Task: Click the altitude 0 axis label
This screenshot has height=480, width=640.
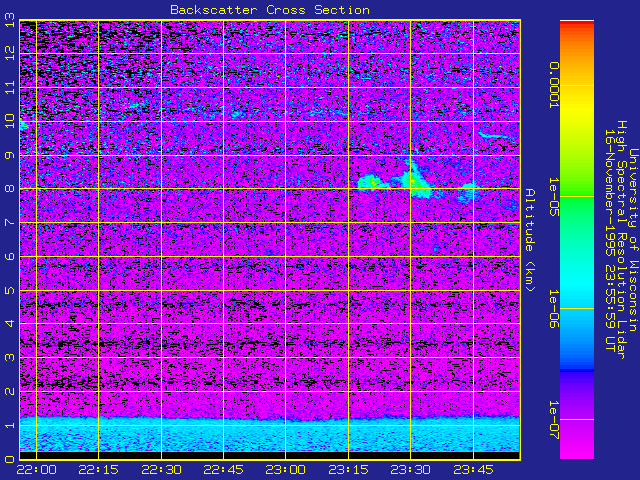Action: click(x=10, y=459)
